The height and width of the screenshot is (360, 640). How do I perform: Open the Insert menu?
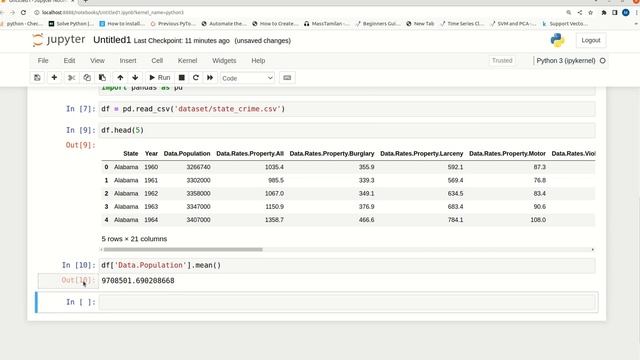128,60
